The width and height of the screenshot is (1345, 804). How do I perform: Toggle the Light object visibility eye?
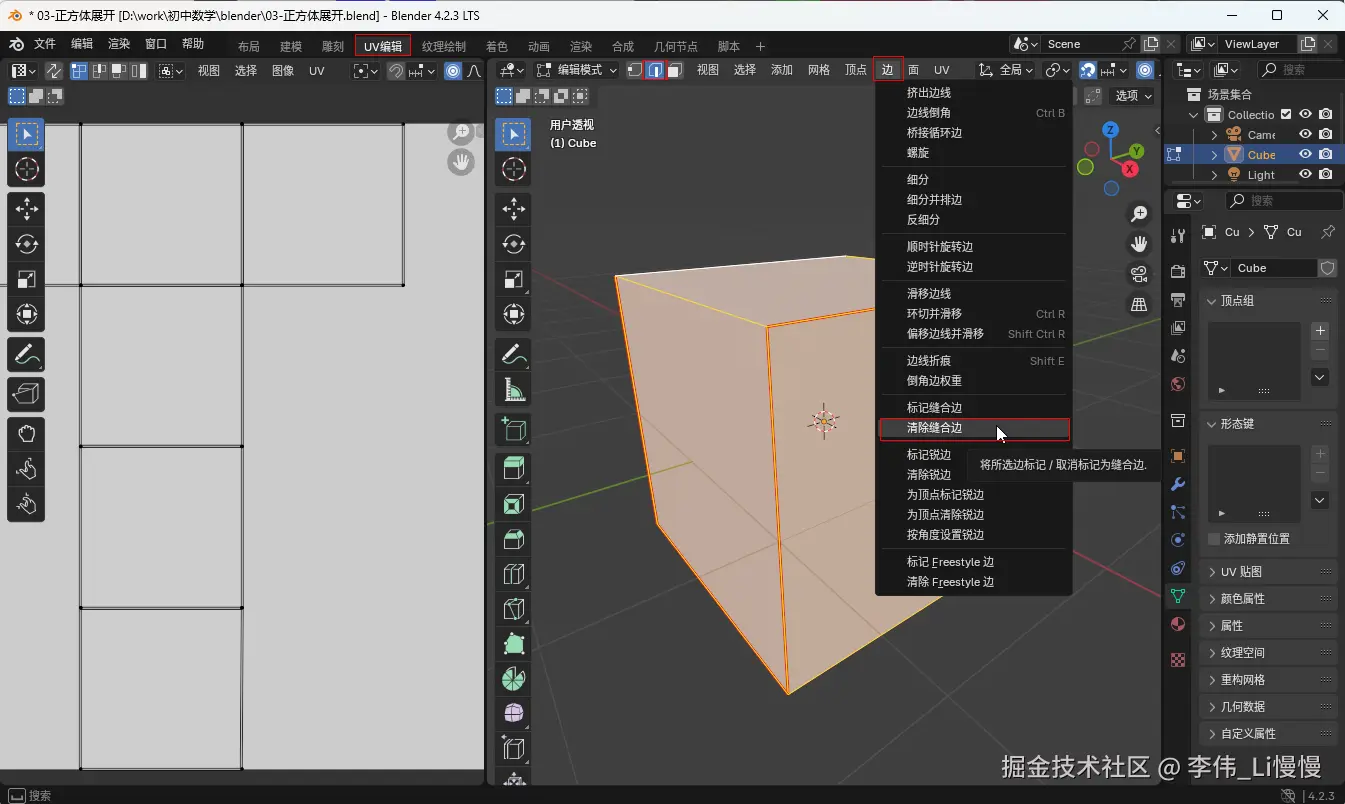tap(1305, 174)
